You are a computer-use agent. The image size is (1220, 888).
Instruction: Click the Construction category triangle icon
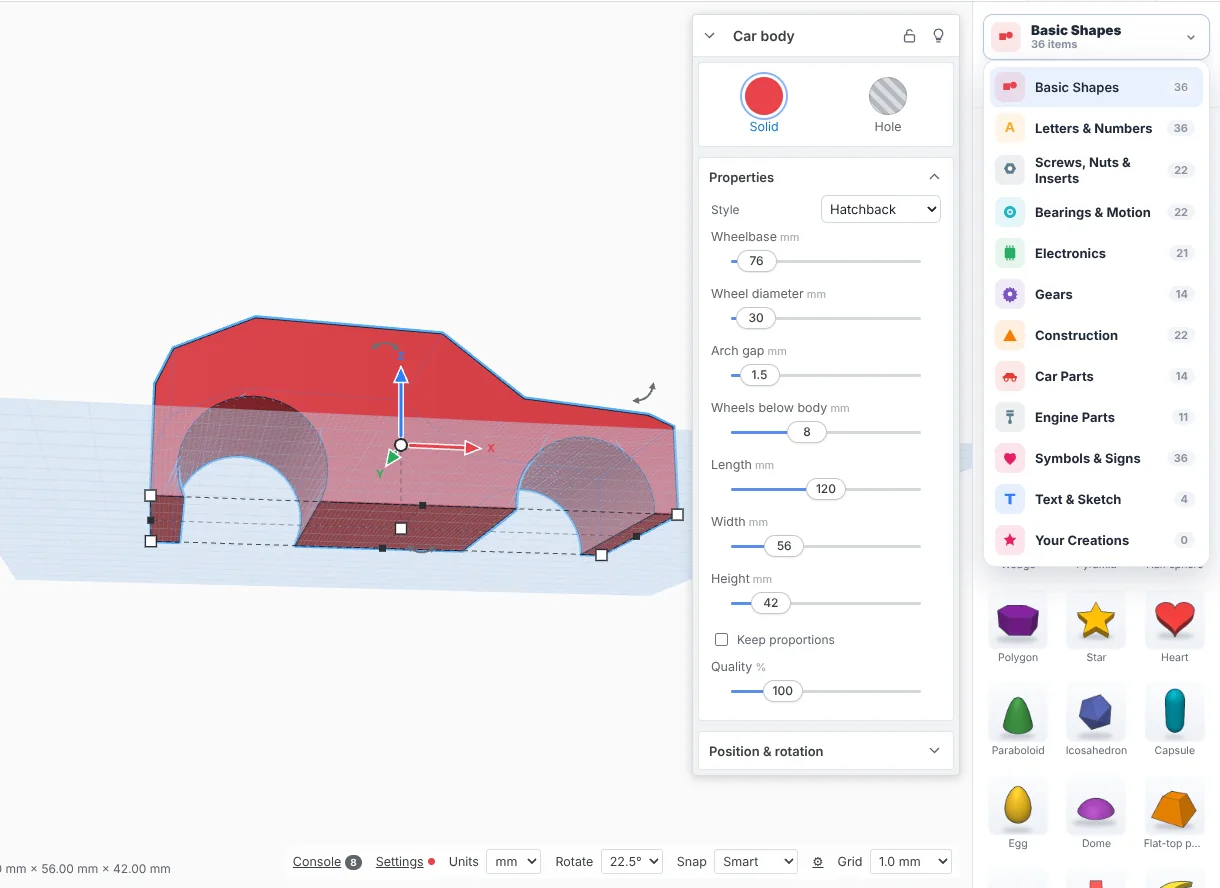[1010, 335]
